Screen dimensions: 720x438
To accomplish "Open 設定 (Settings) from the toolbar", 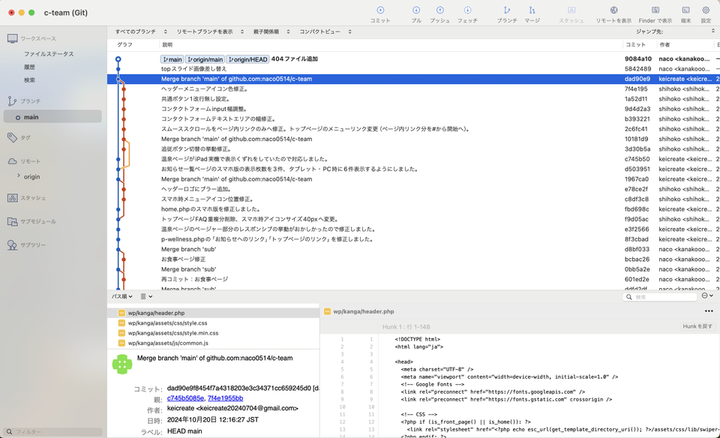I will 706,11.
